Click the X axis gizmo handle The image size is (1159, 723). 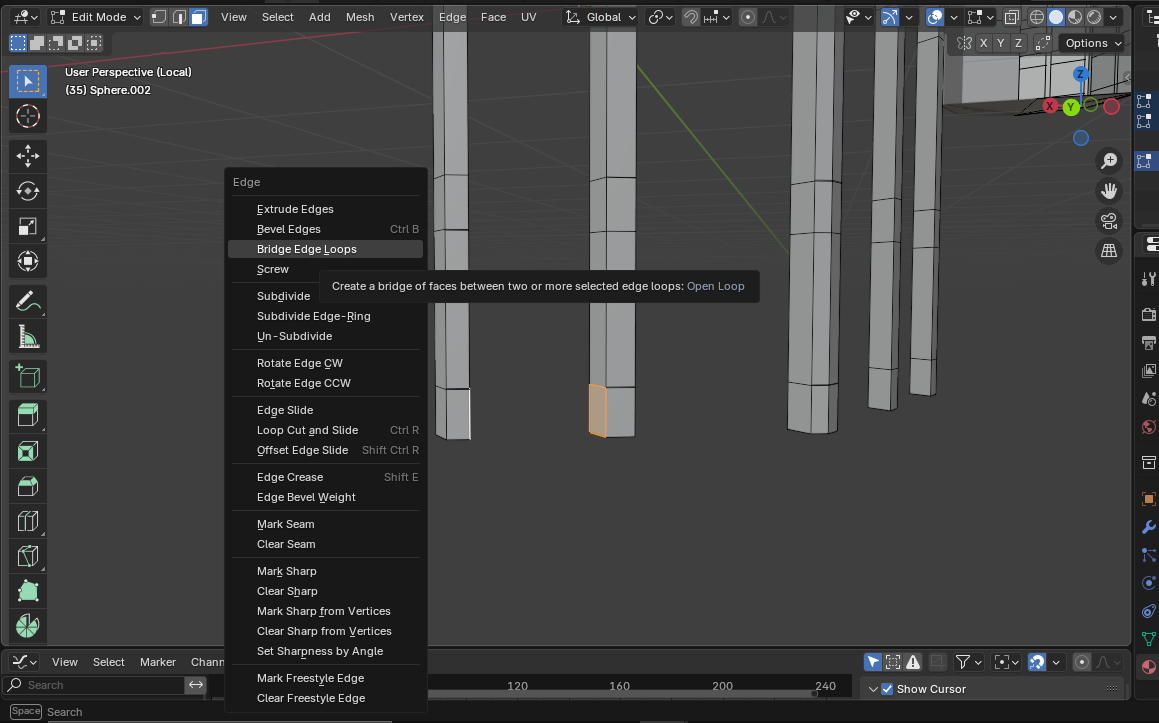point(1050,106)
